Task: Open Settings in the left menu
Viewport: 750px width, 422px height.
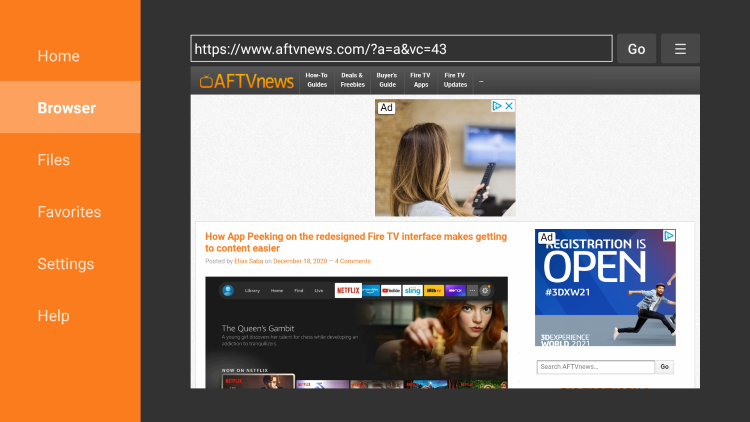Action: point(66,264)
